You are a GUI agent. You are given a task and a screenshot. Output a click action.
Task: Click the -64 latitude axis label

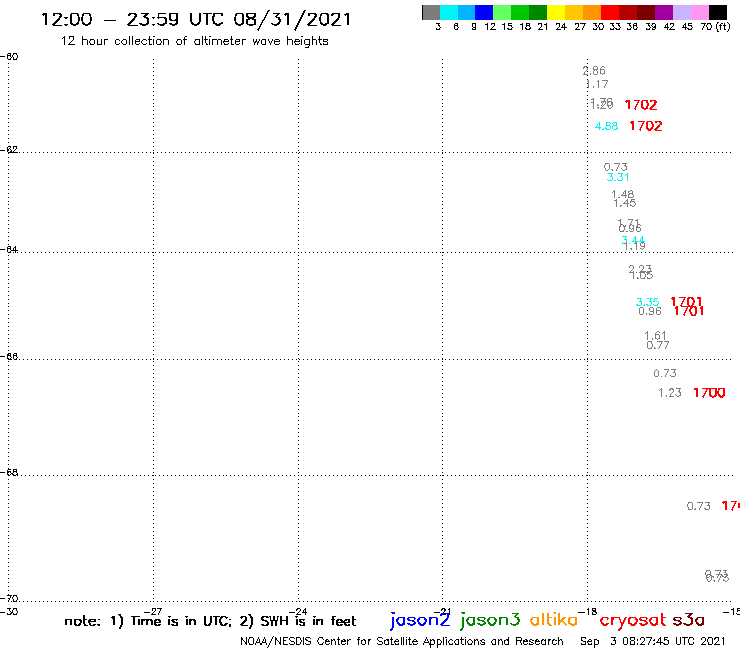[x=9, y=249]
